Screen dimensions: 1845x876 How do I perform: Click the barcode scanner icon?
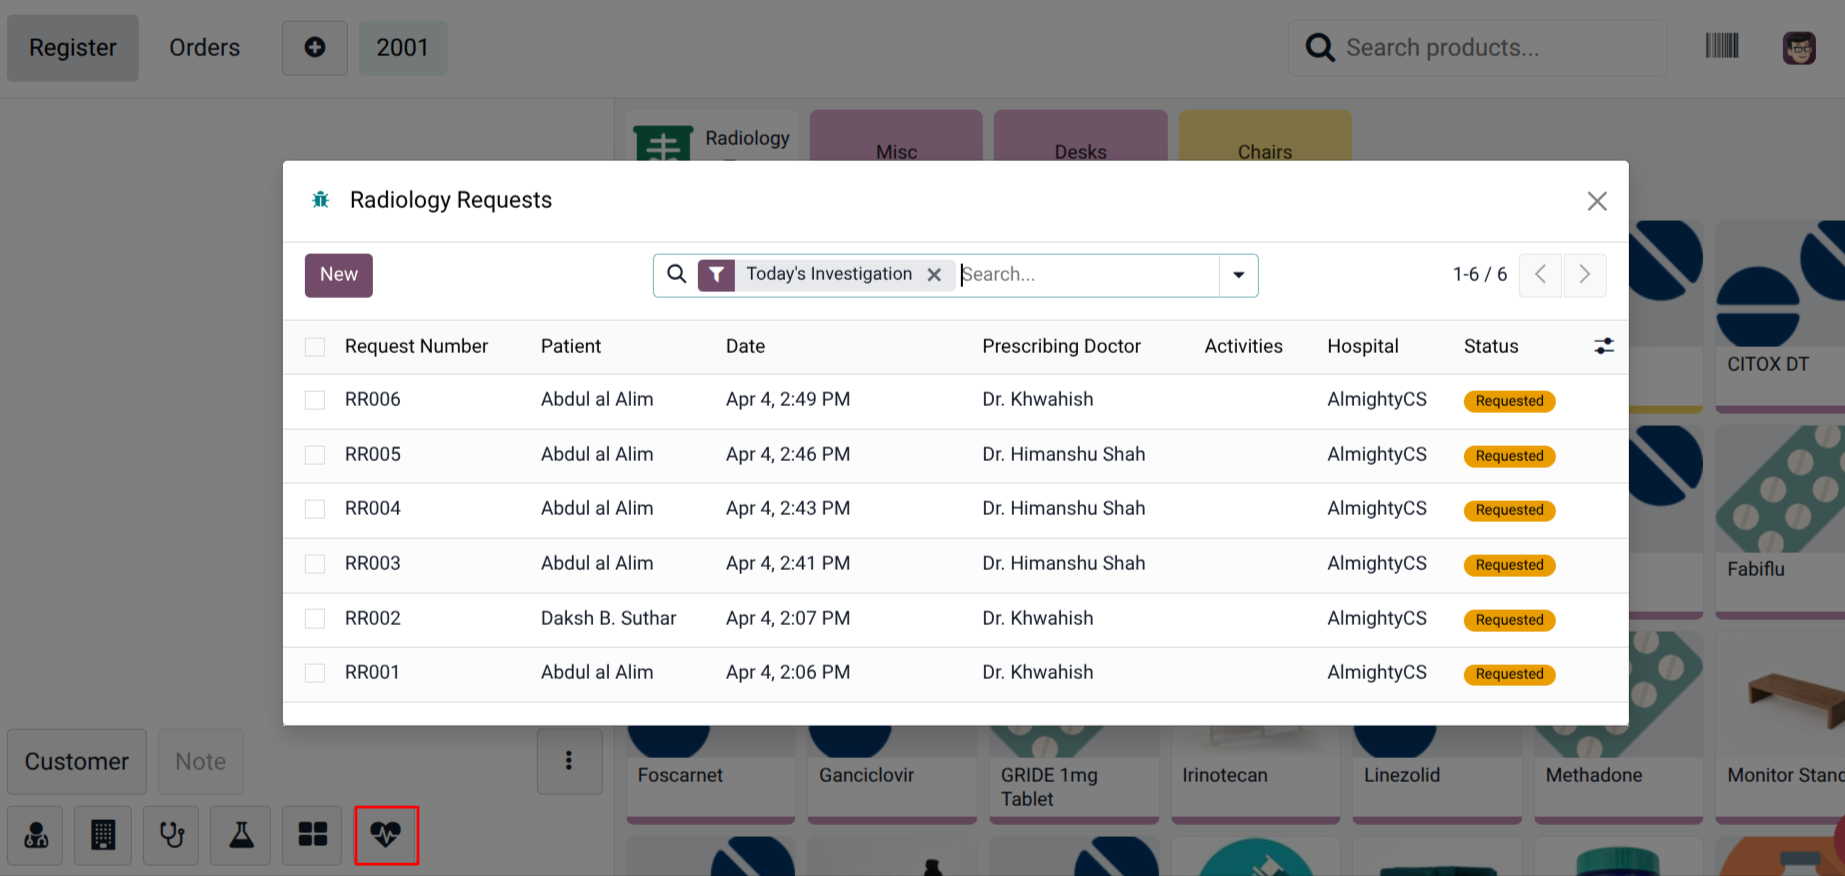[x=1721, y=47]
